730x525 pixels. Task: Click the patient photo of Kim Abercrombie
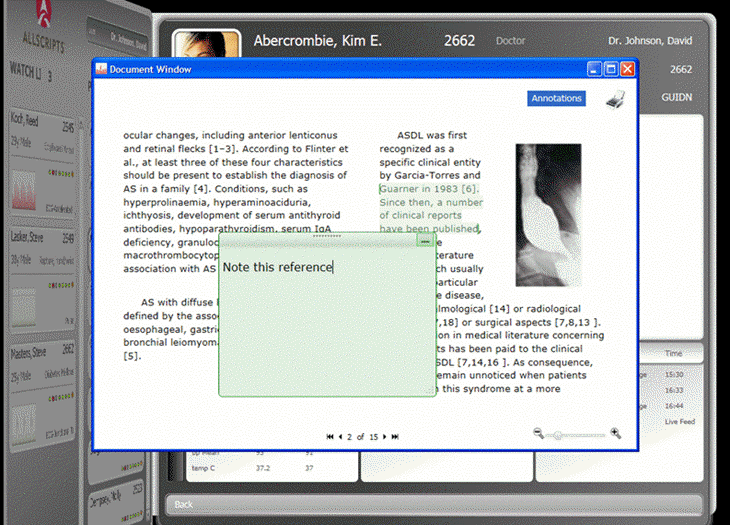pos(206,44)
